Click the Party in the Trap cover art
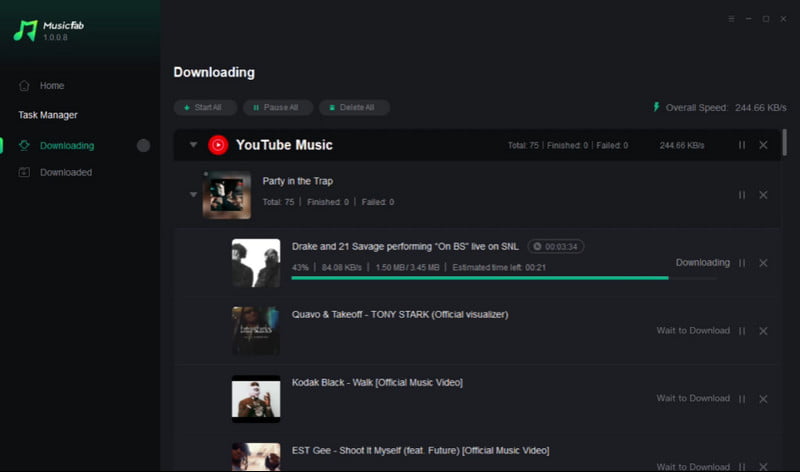This screenshot has height=472, width=800. click(227, 195)
